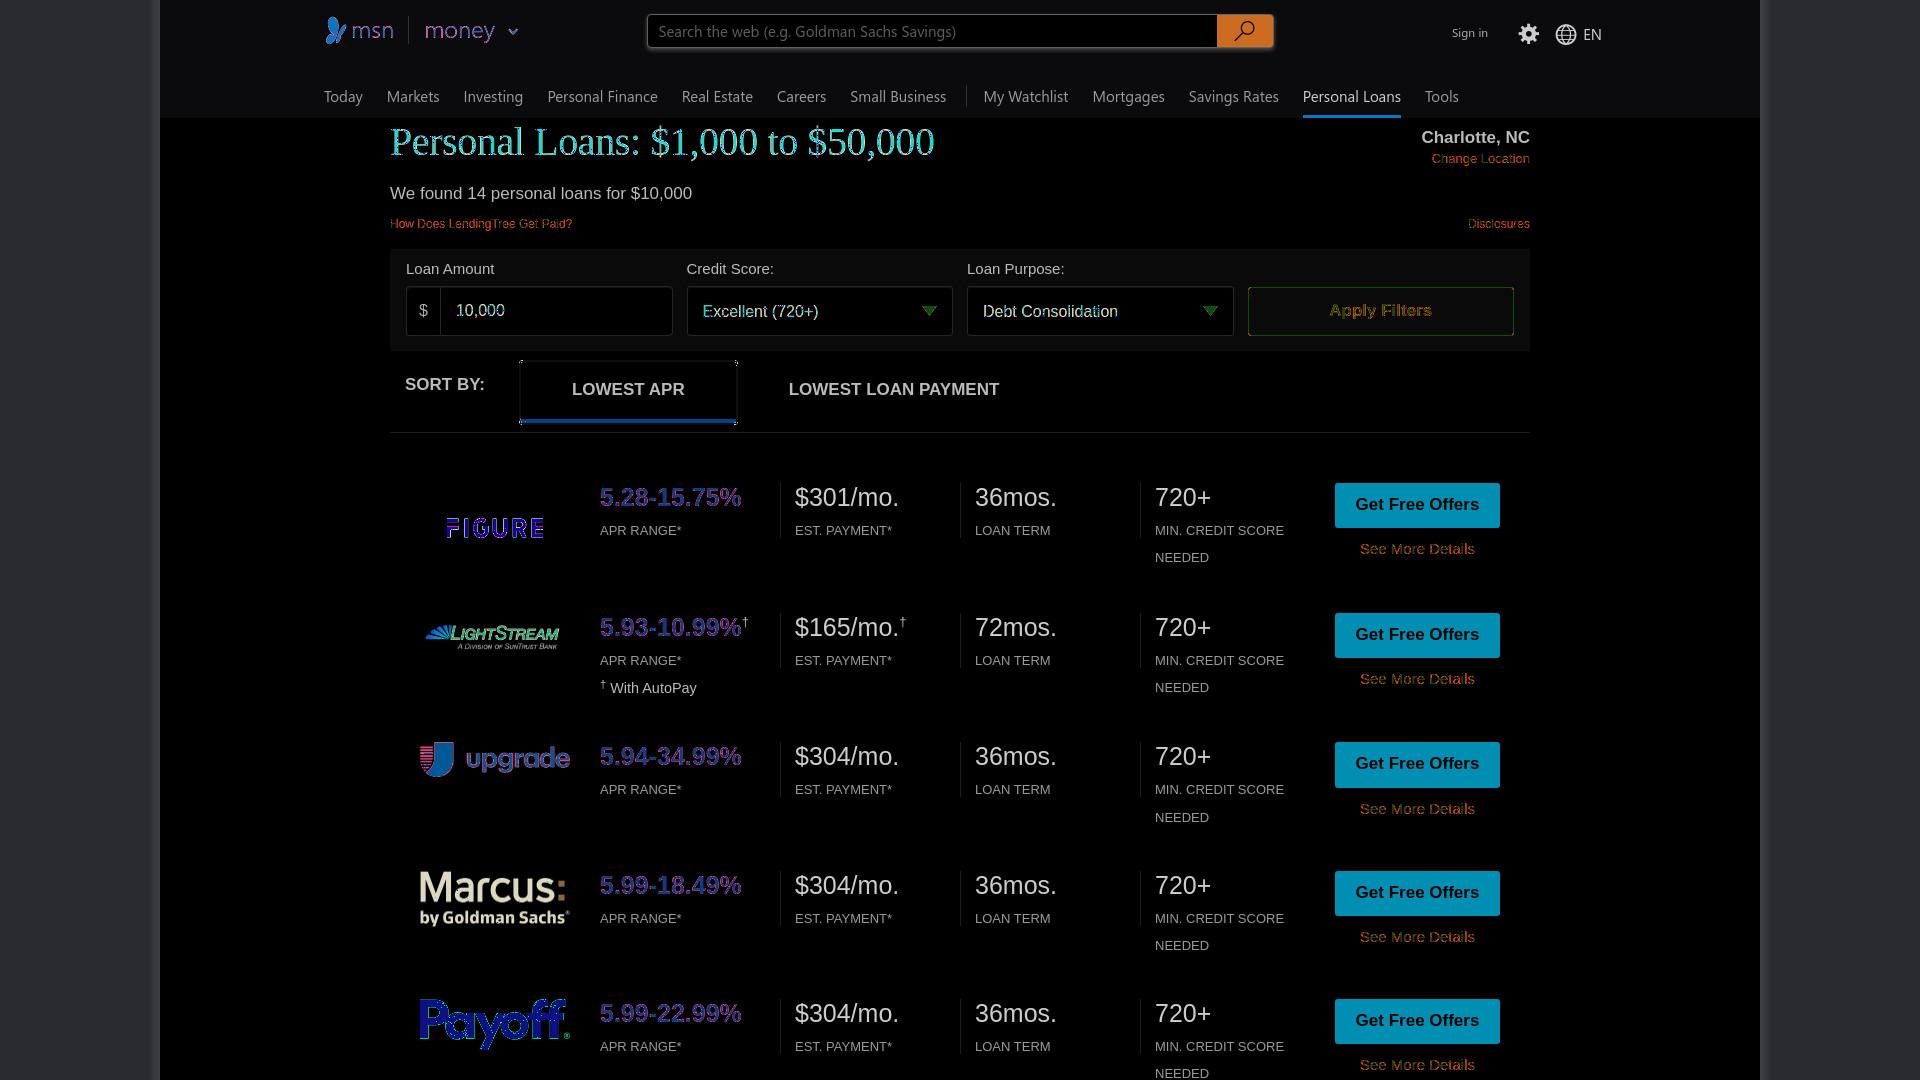Open the Small Business nav item
1920x1080 pixels.
coord(898,97)
